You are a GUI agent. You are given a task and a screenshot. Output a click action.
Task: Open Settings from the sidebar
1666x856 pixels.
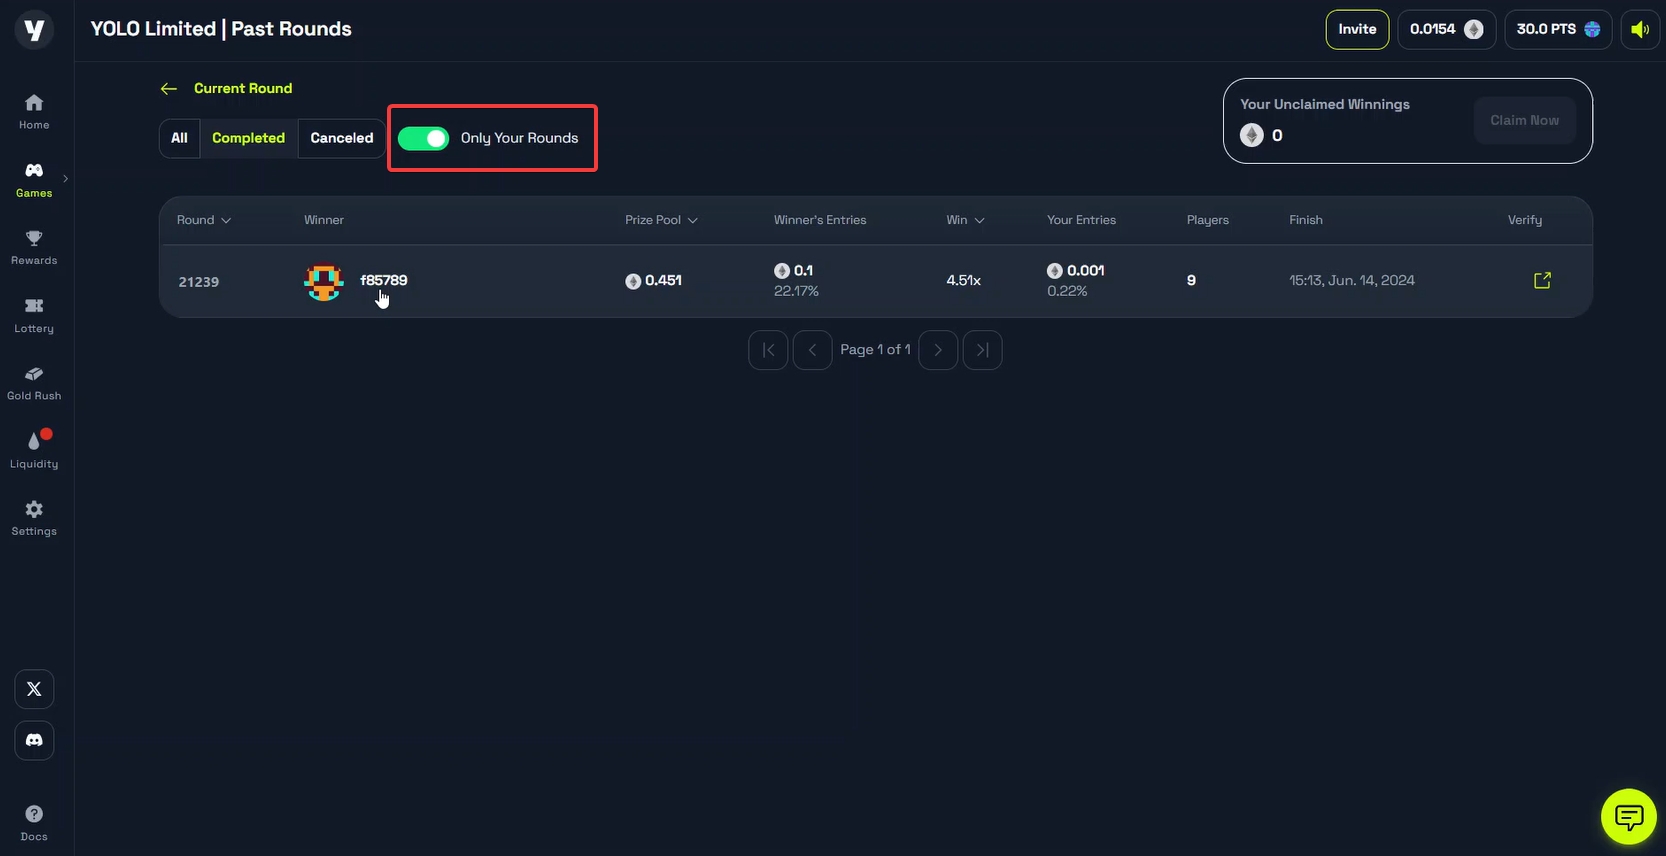coord(34,517)
